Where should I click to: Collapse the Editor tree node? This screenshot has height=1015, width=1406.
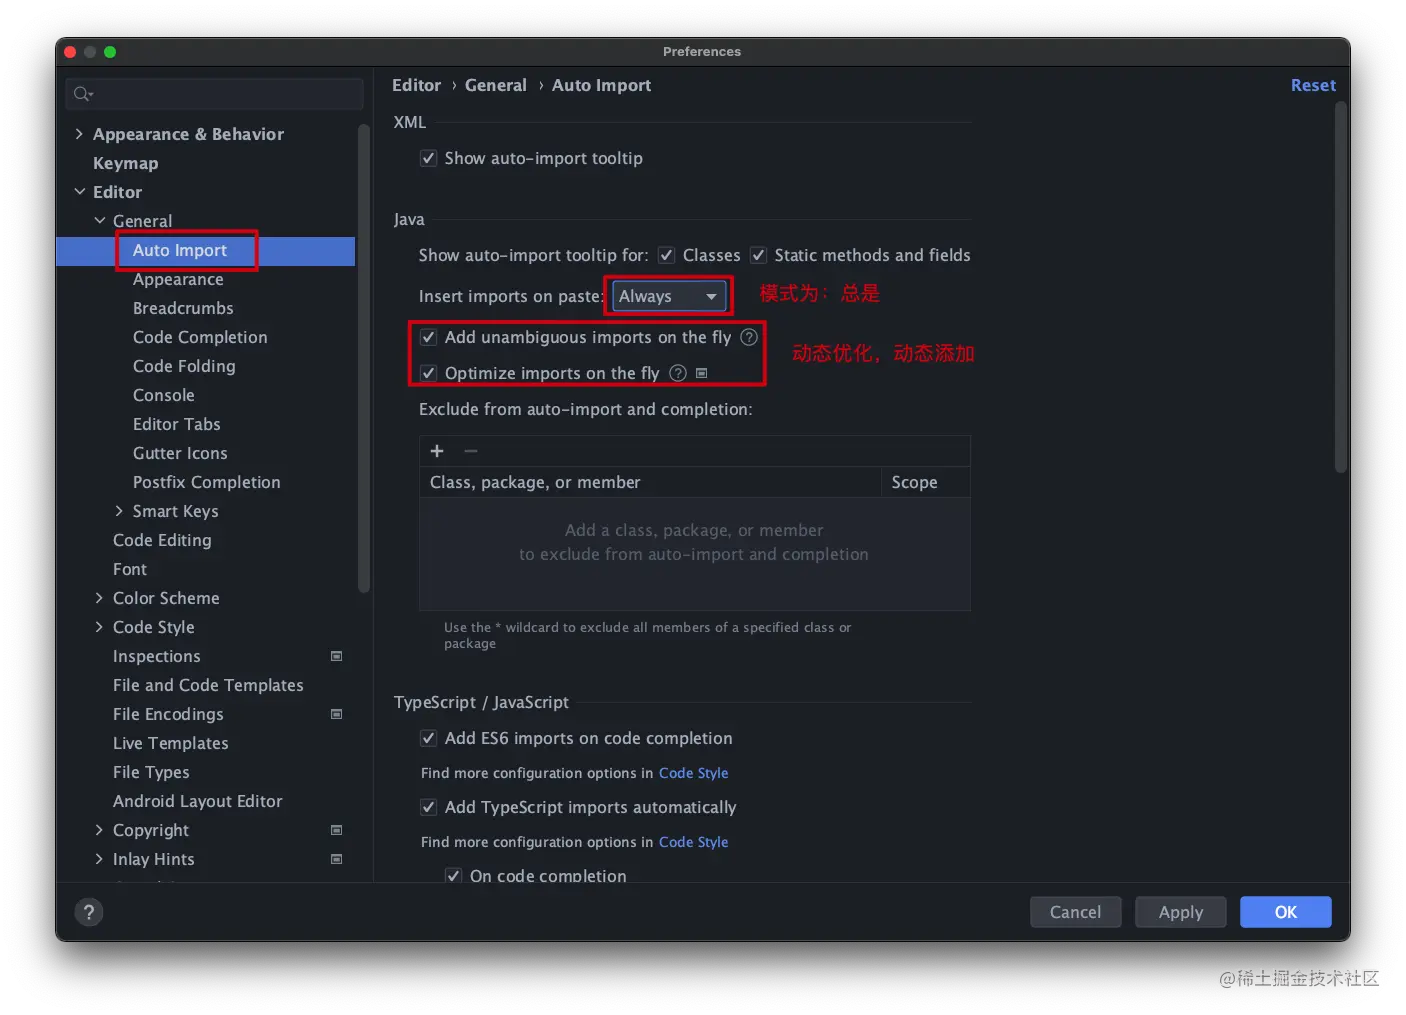[79, 192]
